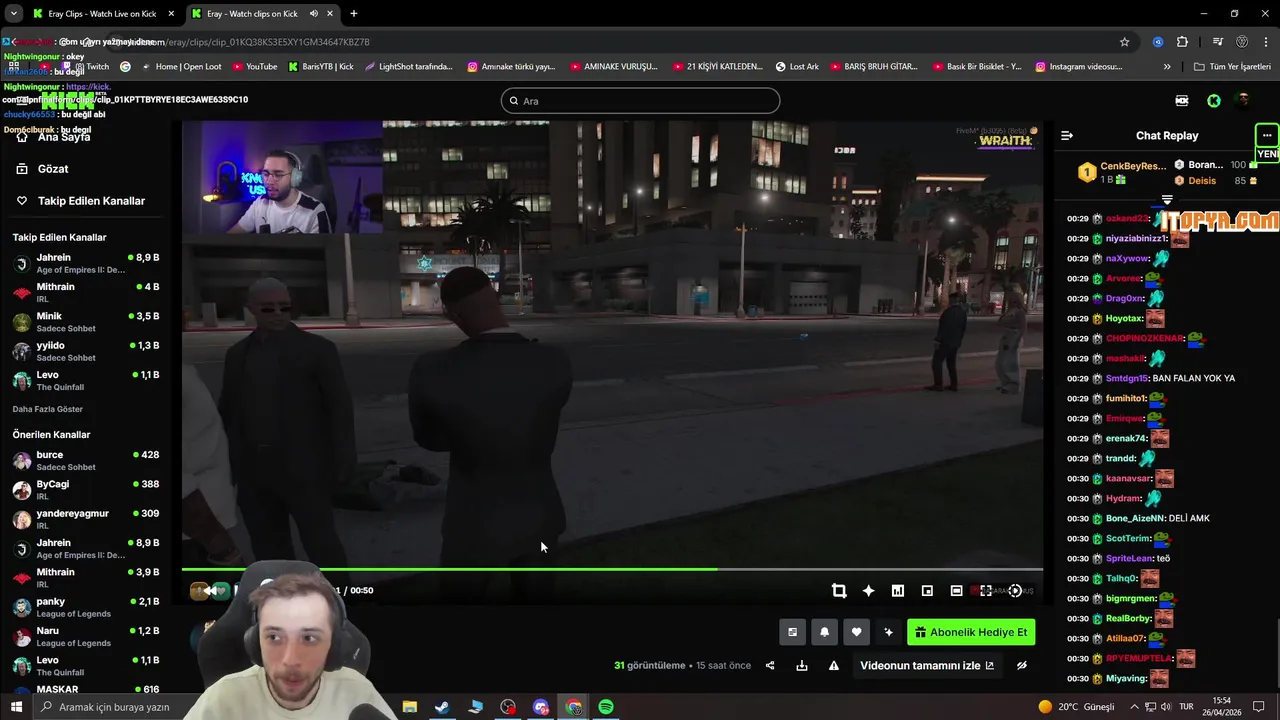Open Home | Open Loot bookmark
The width and height of the screenshot is (1280, 720).
pyautogui.click(x=181, y=67)
